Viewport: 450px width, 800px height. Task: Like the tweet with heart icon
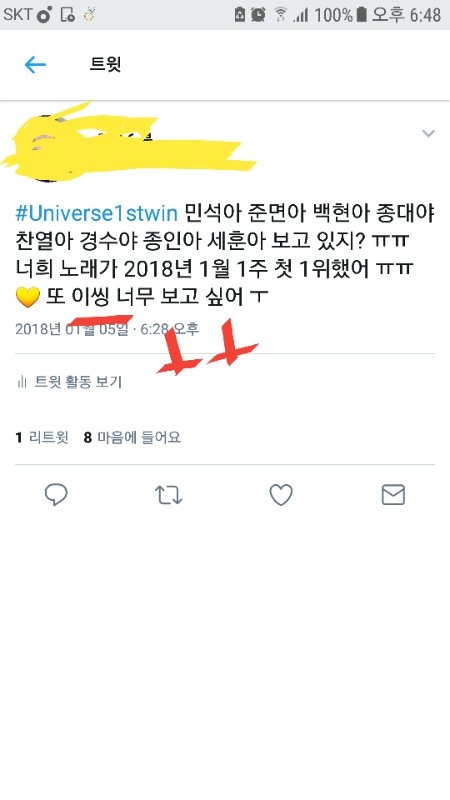pos(281,495)
